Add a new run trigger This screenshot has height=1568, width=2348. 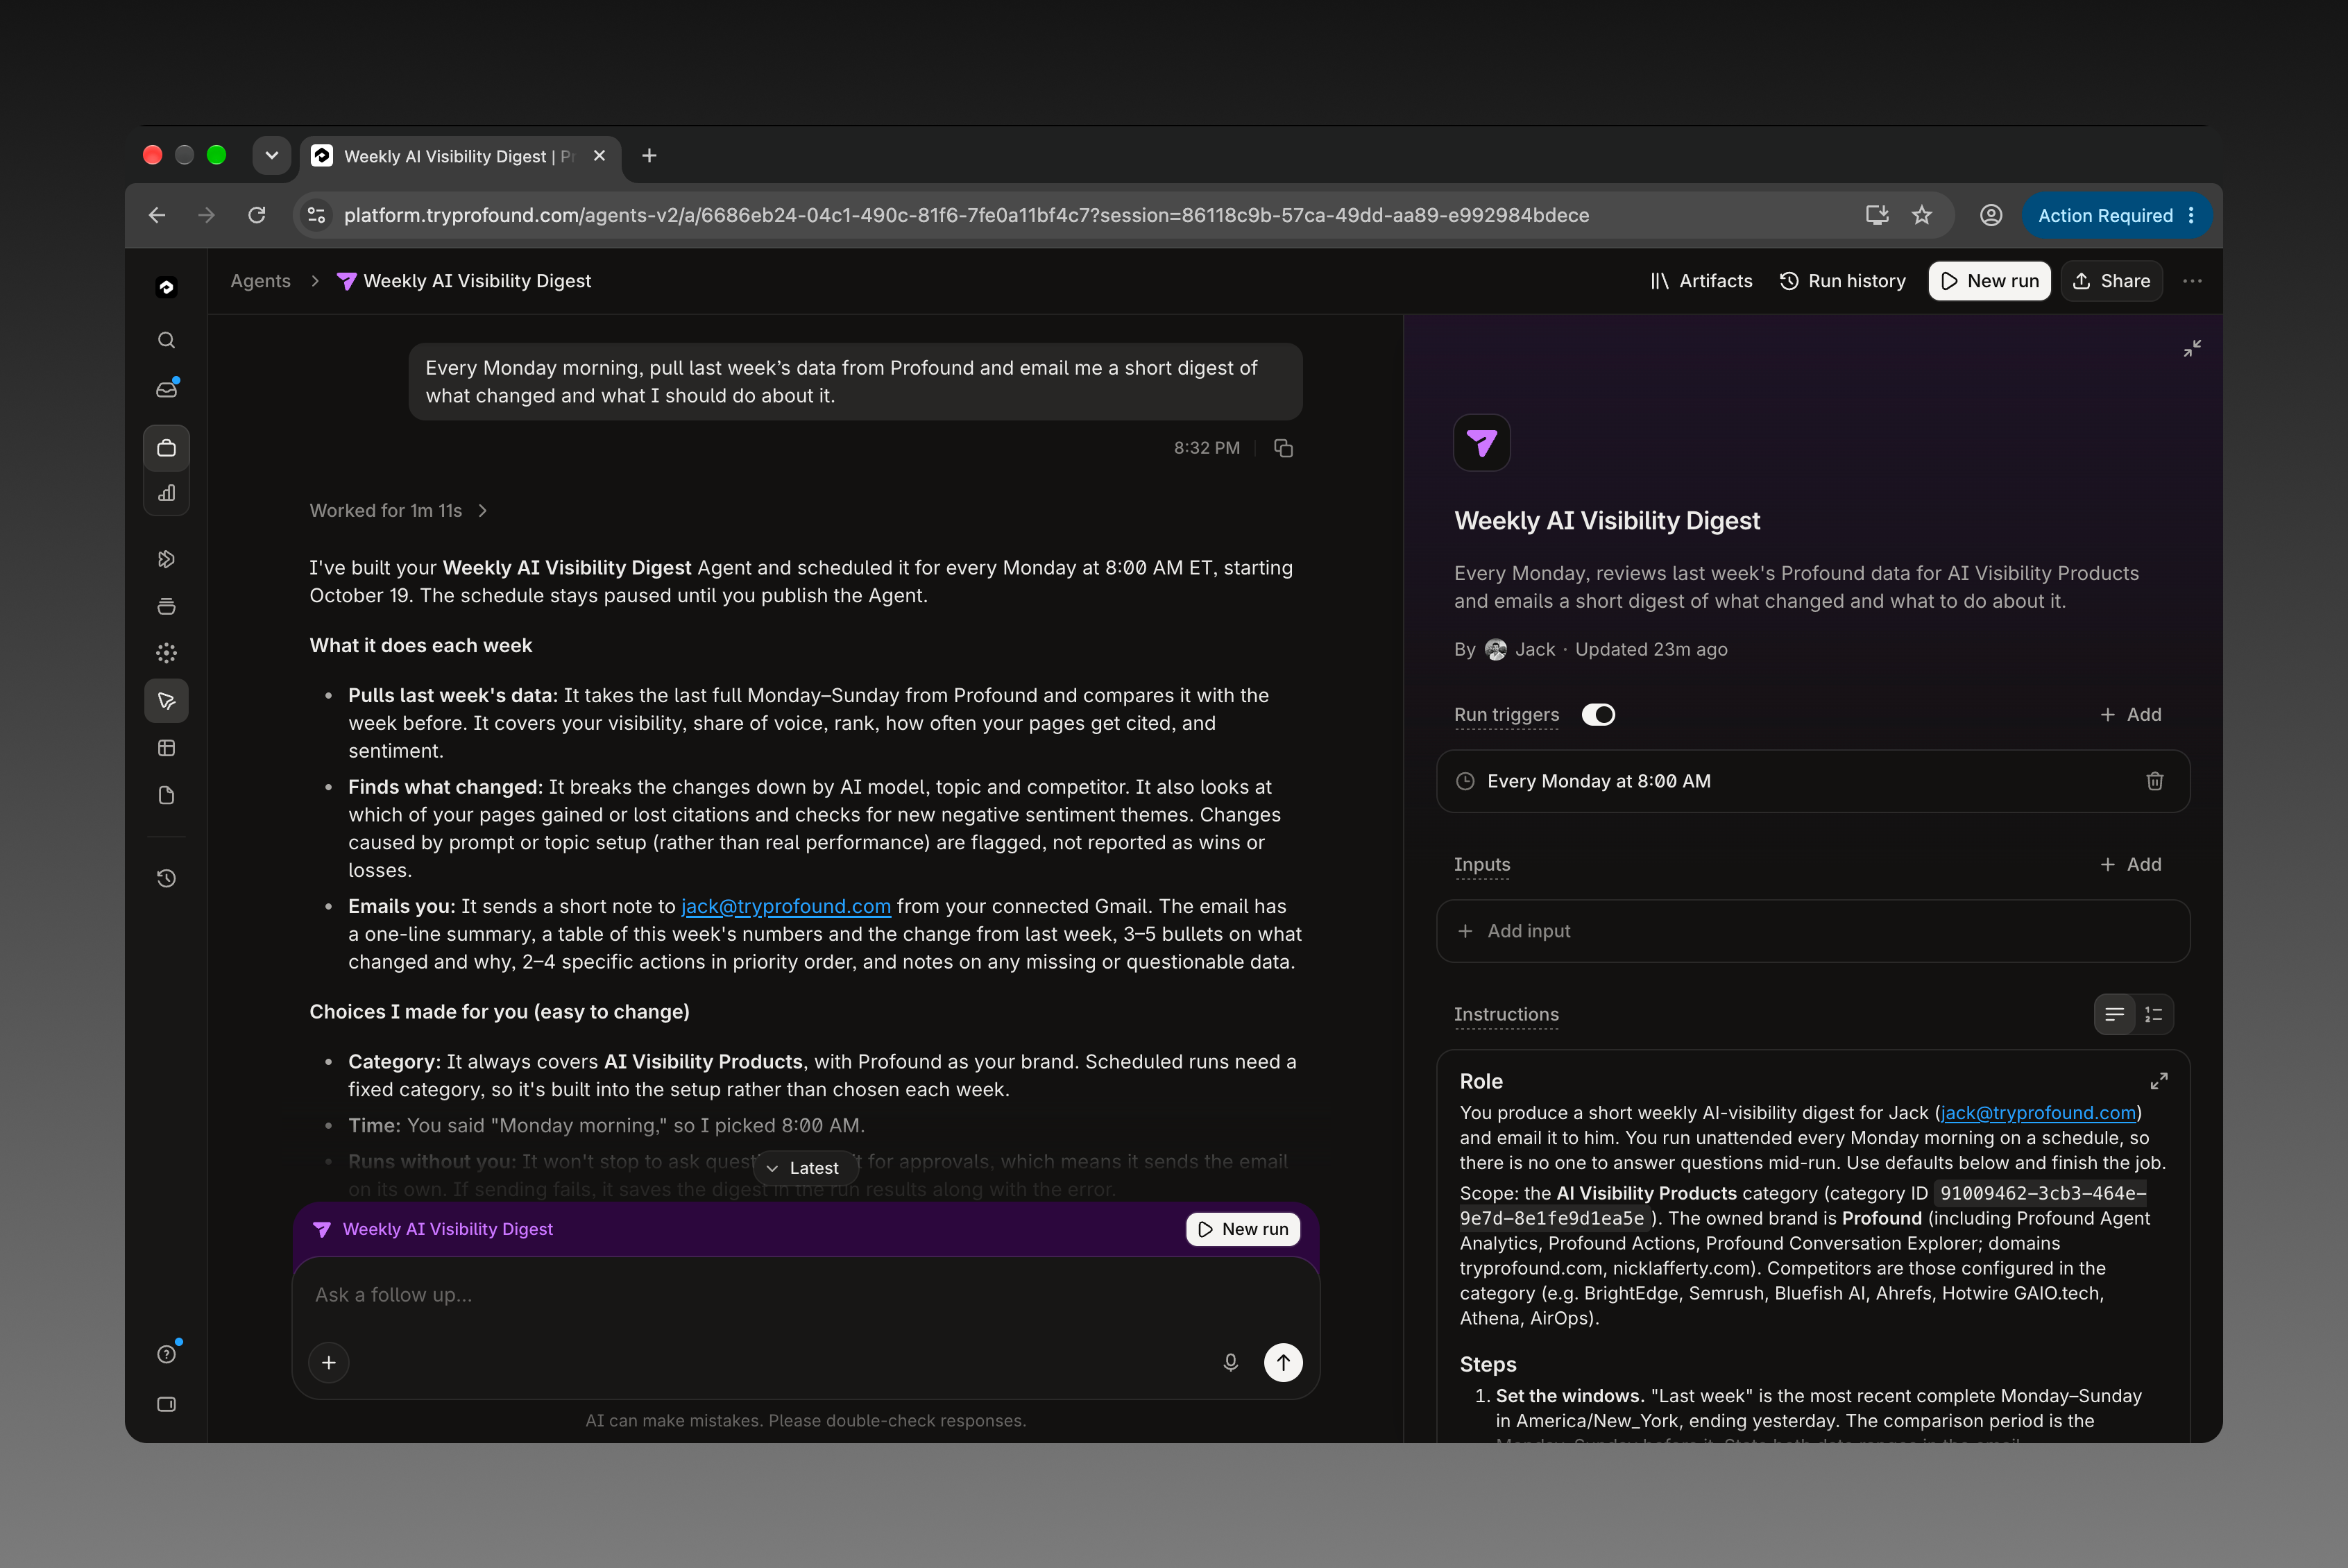[x=2130, y=715]
